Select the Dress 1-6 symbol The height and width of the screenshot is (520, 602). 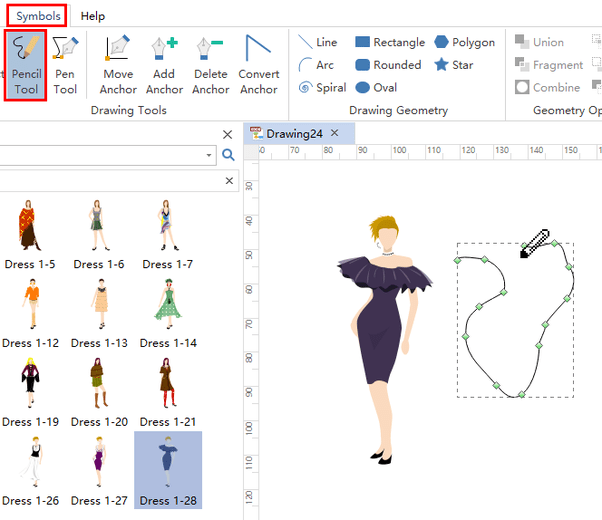98,234
